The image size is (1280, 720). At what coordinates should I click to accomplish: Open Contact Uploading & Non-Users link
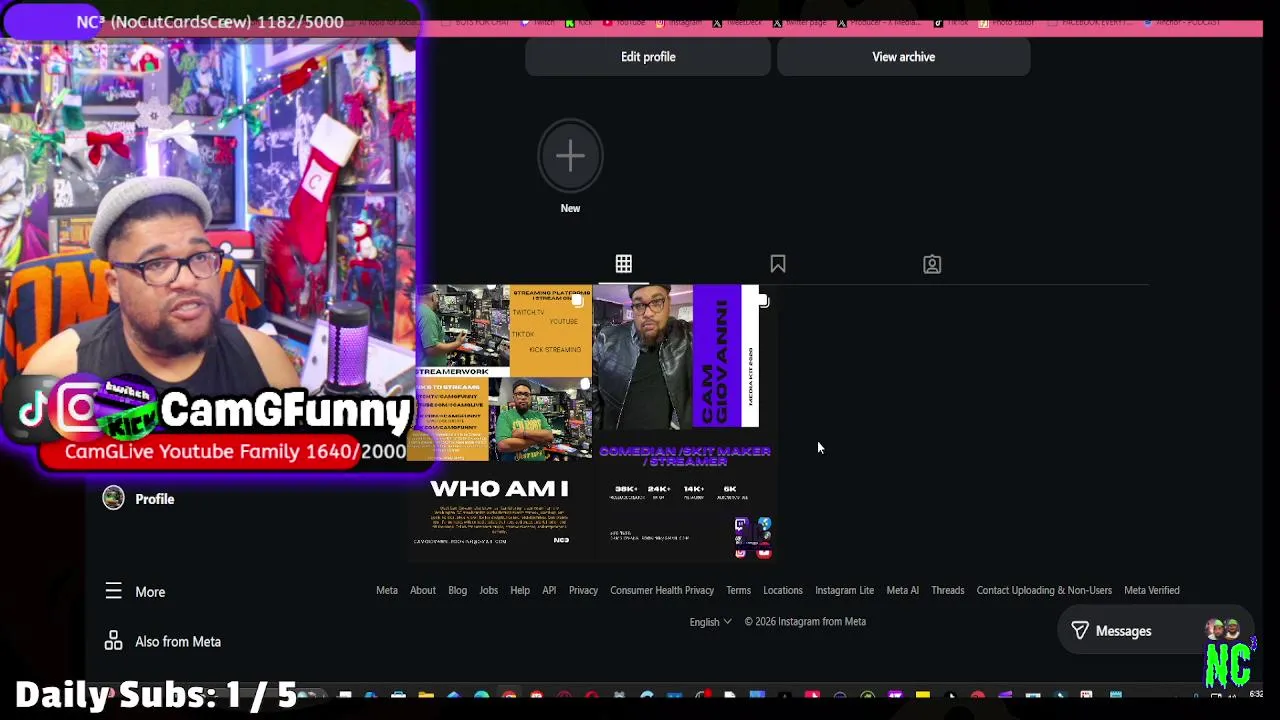pos(1044,590)
